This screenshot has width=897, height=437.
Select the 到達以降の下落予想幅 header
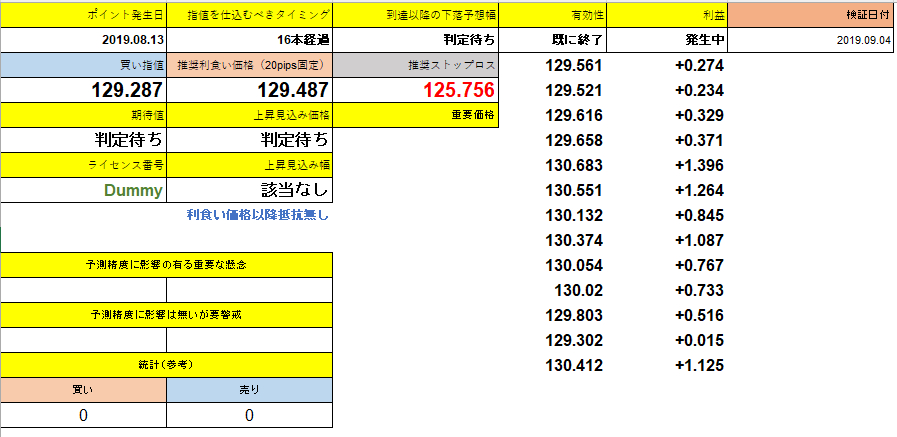click(x=416, y=15)
